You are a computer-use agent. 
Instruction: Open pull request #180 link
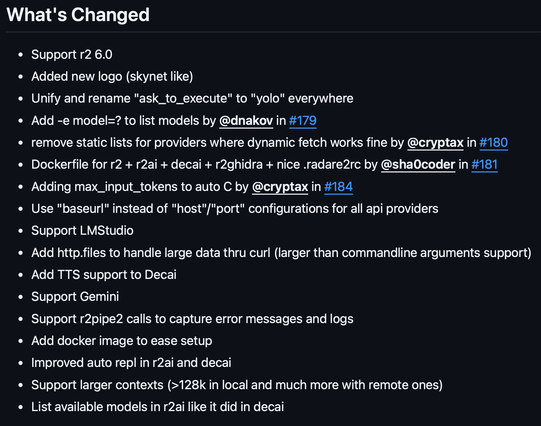point(493,143)
